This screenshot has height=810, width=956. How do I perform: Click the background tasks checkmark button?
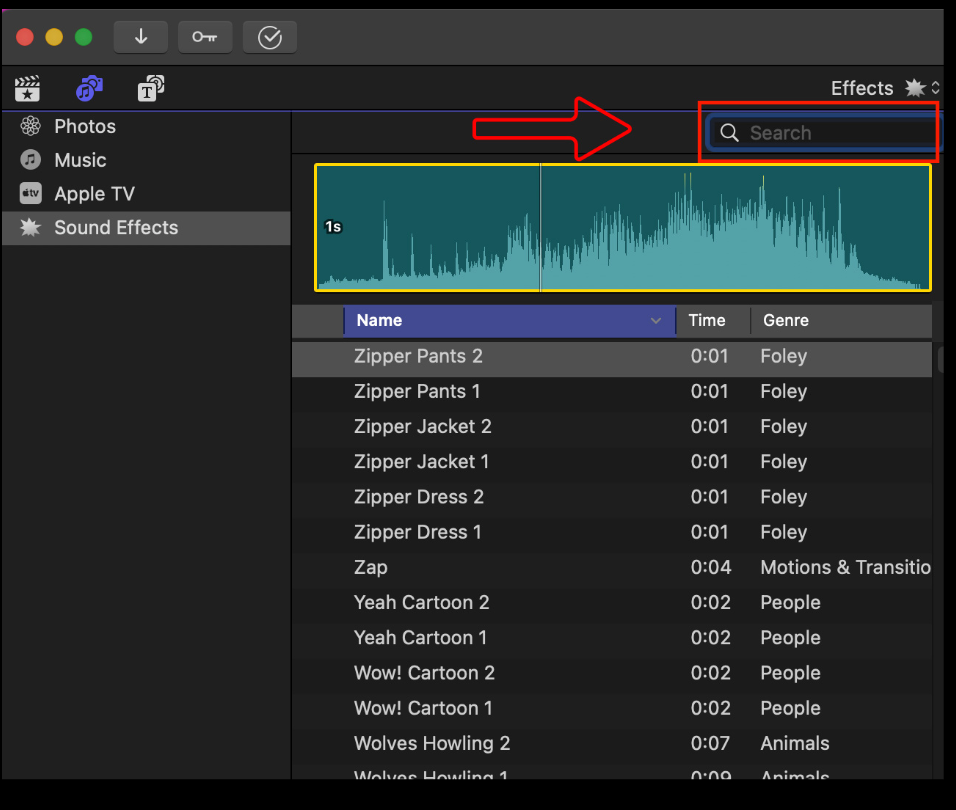269,37
